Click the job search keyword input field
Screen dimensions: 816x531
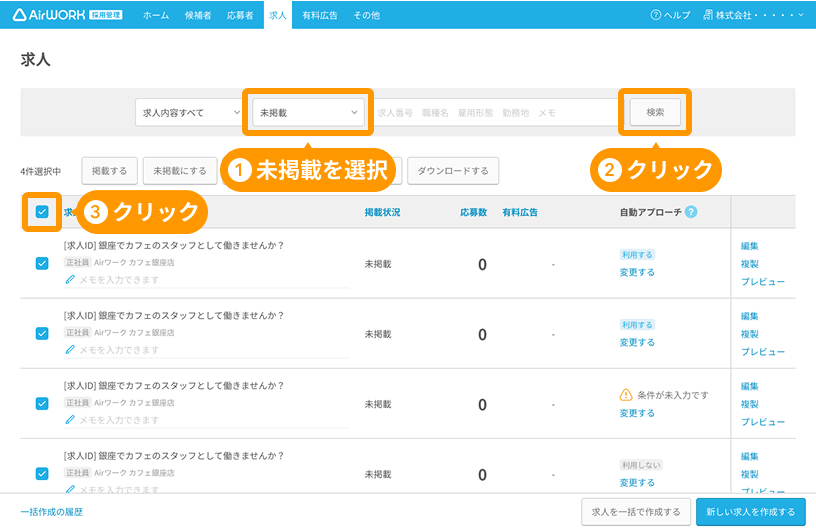494,112
